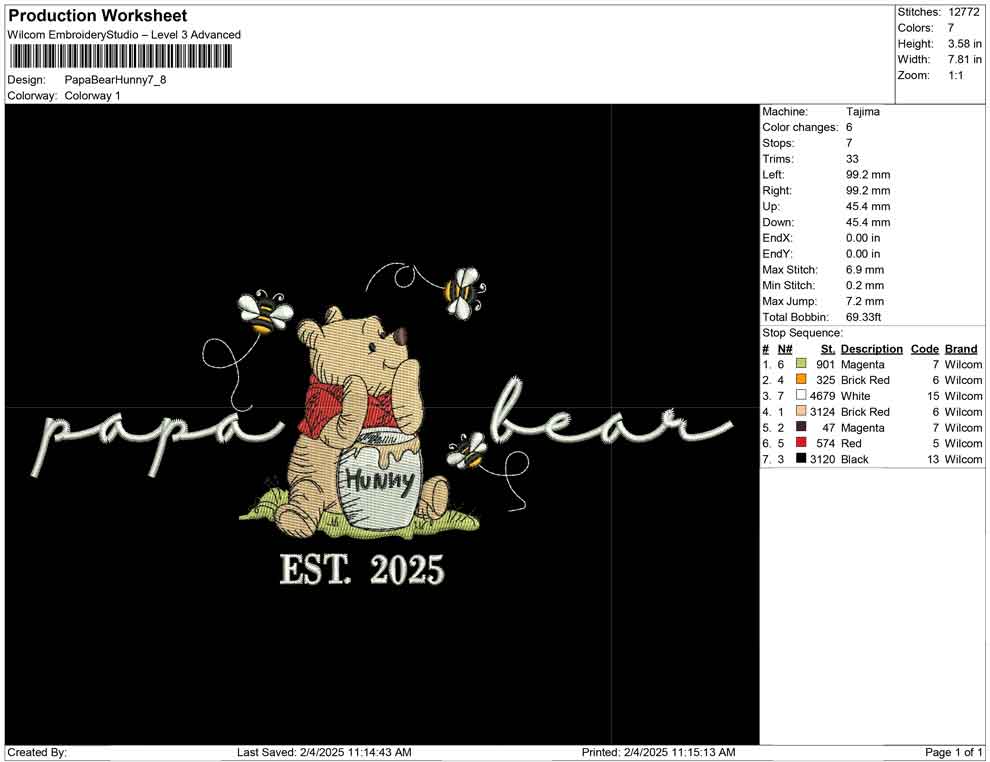Click the 'St.' column header
Viewport: 990px width, 762px height.
tap(828, 348)
